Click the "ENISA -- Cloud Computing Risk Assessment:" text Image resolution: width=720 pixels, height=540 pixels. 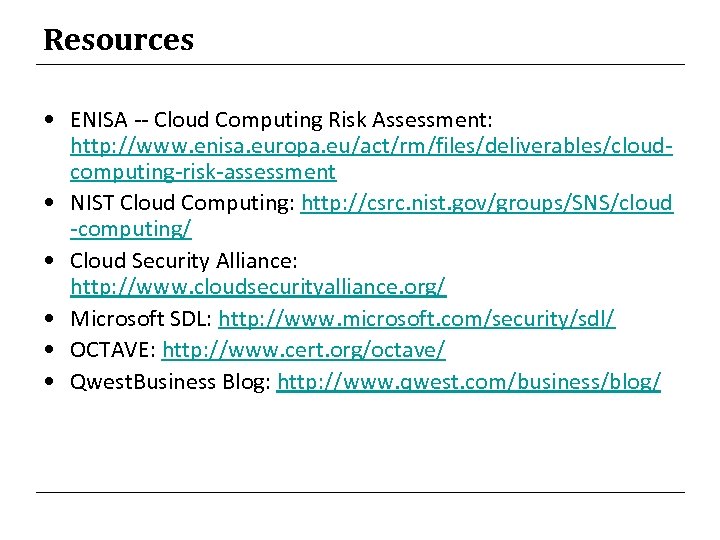click(x=281, y=120)
